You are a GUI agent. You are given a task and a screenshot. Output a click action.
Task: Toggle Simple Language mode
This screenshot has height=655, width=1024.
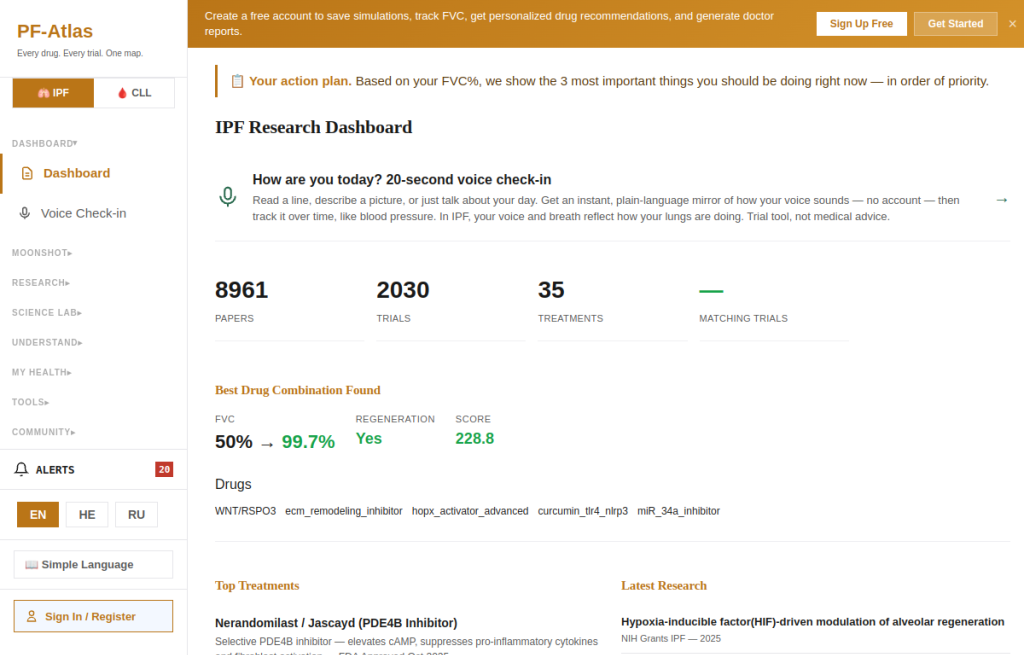[93, 564]
